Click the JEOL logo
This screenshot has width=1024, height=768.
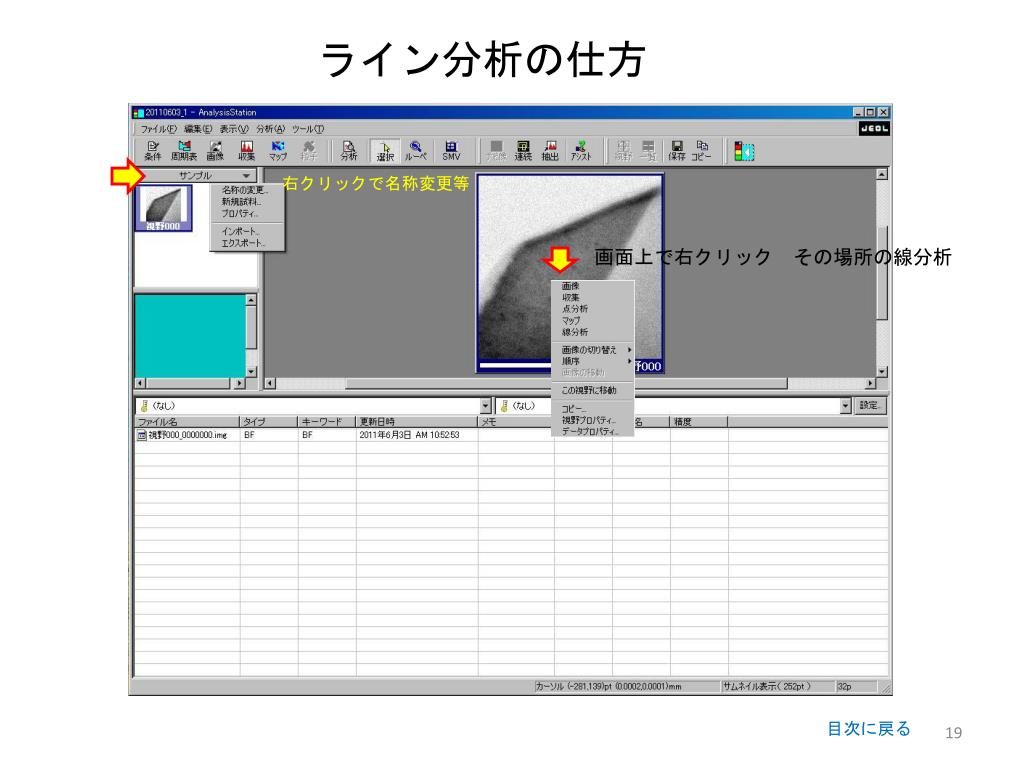pos(874,129)
